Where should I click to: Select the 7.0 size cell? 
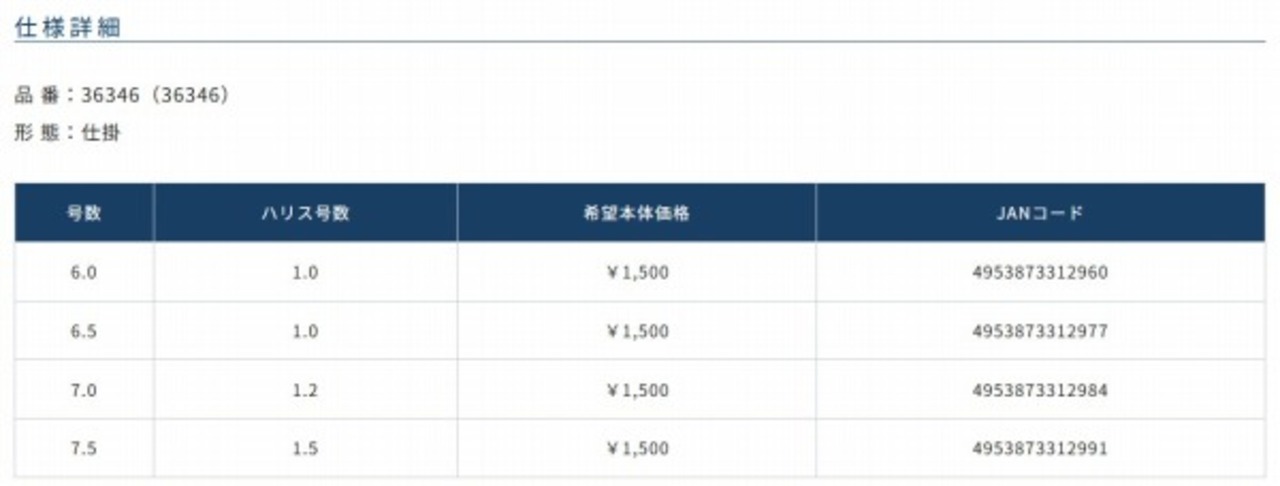(x=84, y=390)
